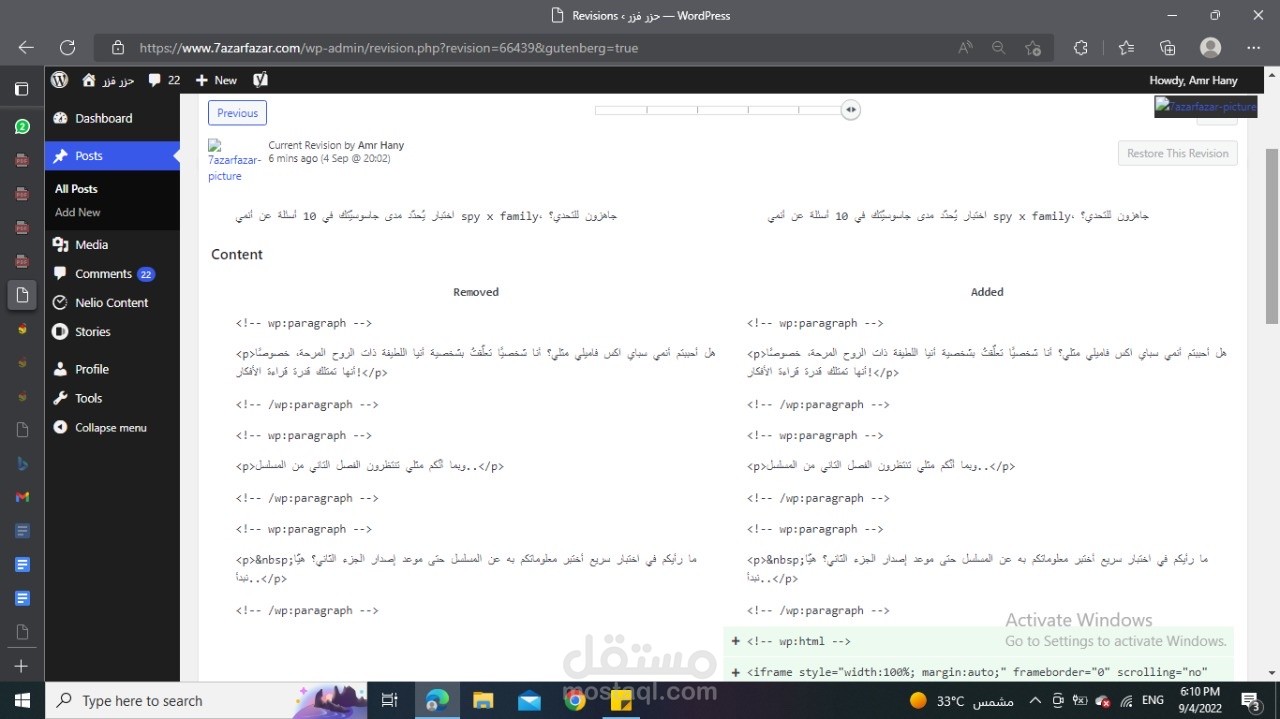Open the Posts menu
Viewport: 1280px width, 719px height.
click(x=112, y=155)
